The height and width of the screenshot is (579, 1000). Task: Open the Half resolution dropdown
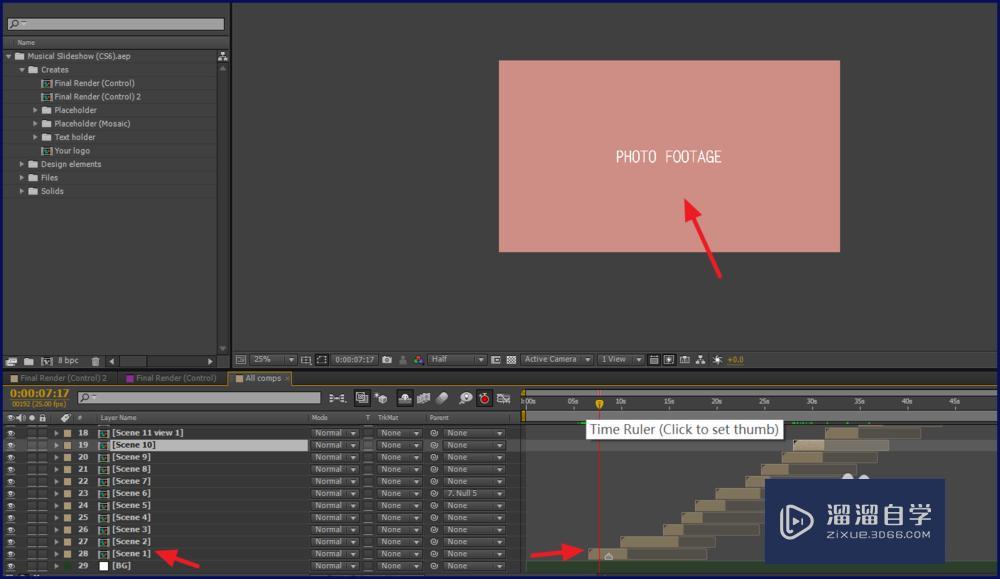coord(457,360)
